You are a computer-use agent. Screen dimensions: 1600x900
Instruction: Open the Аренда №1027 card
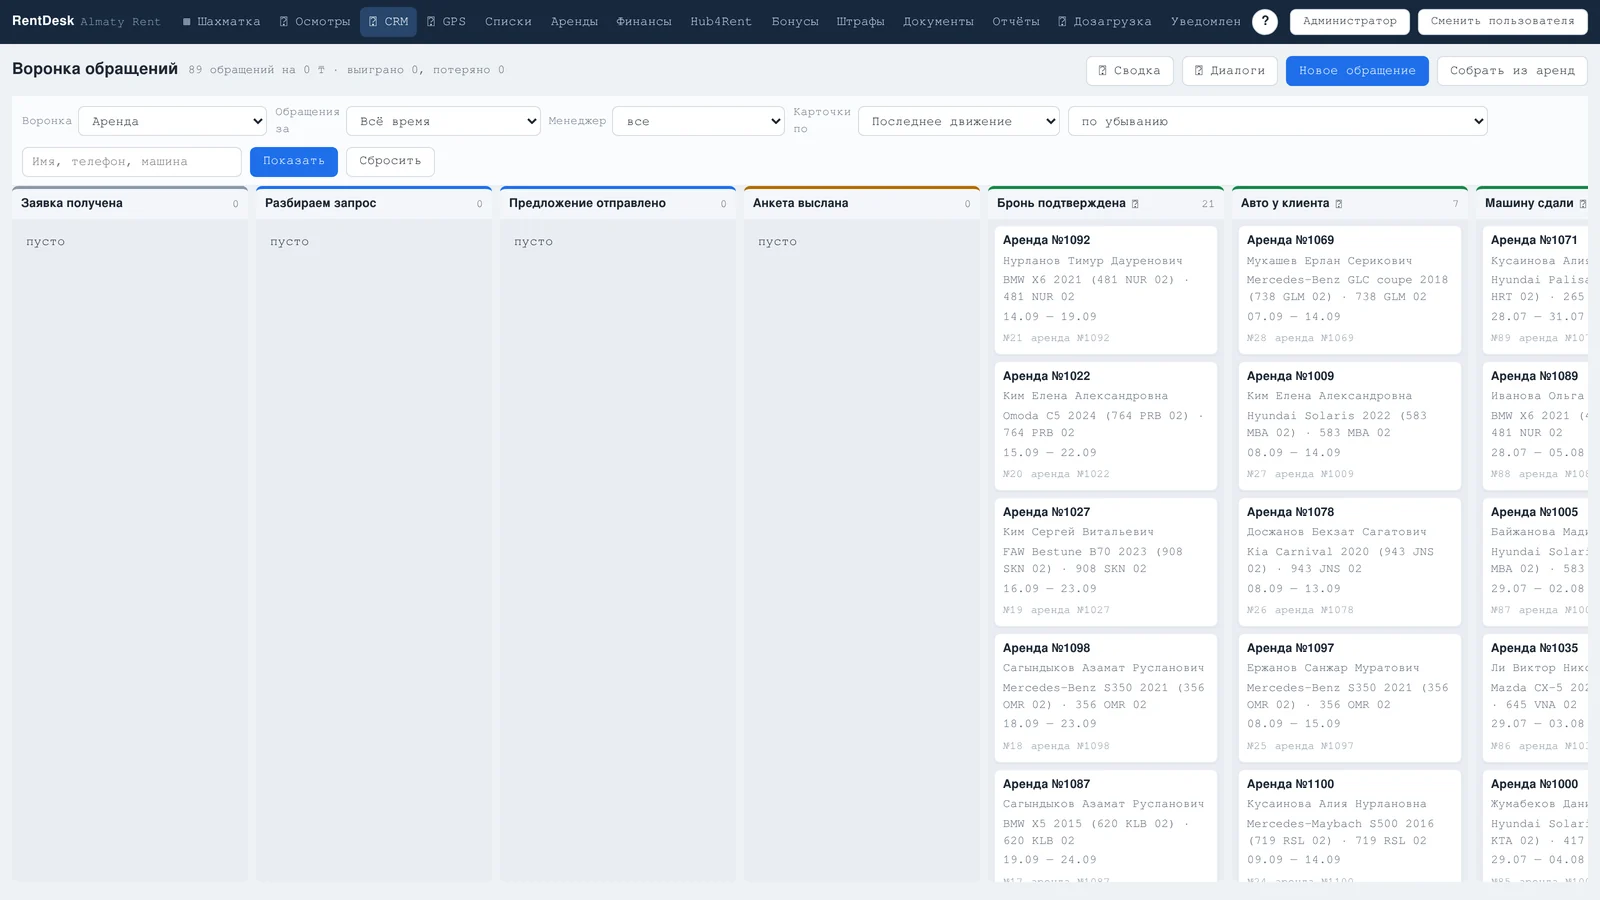coord(1106,562)
